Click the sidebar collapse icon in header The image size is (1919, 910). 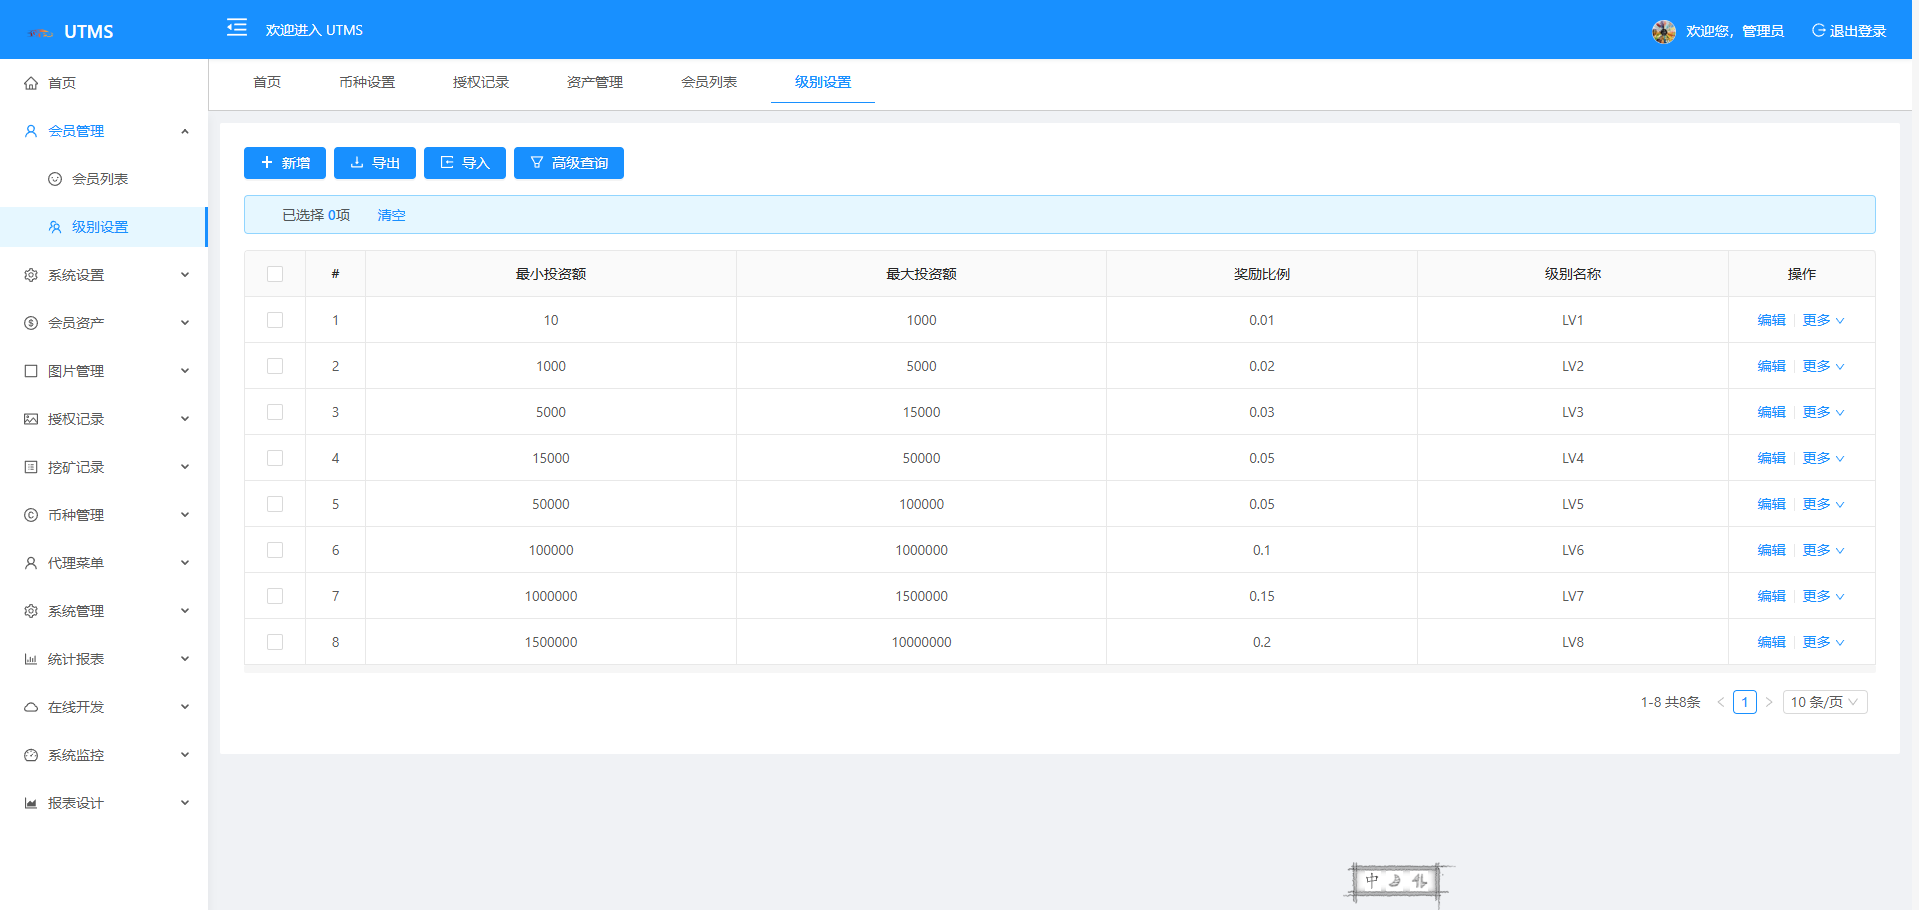(x=237, y=28)
